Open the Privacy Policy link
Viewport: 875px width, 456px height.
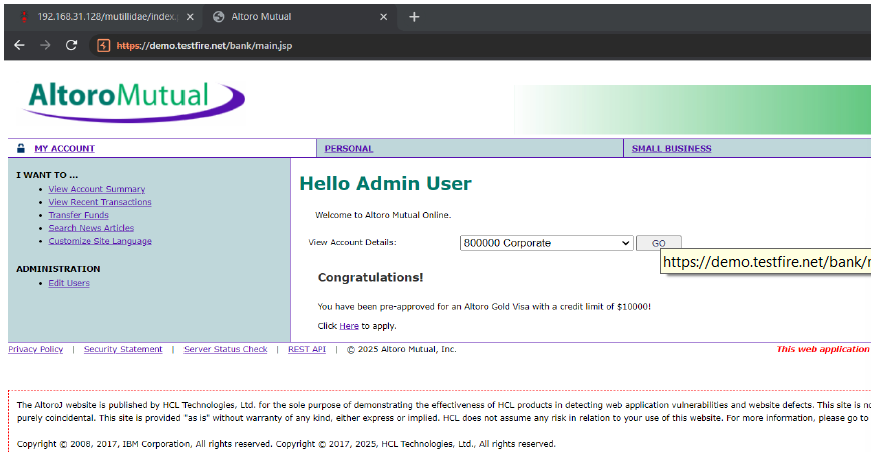(36, 349)
